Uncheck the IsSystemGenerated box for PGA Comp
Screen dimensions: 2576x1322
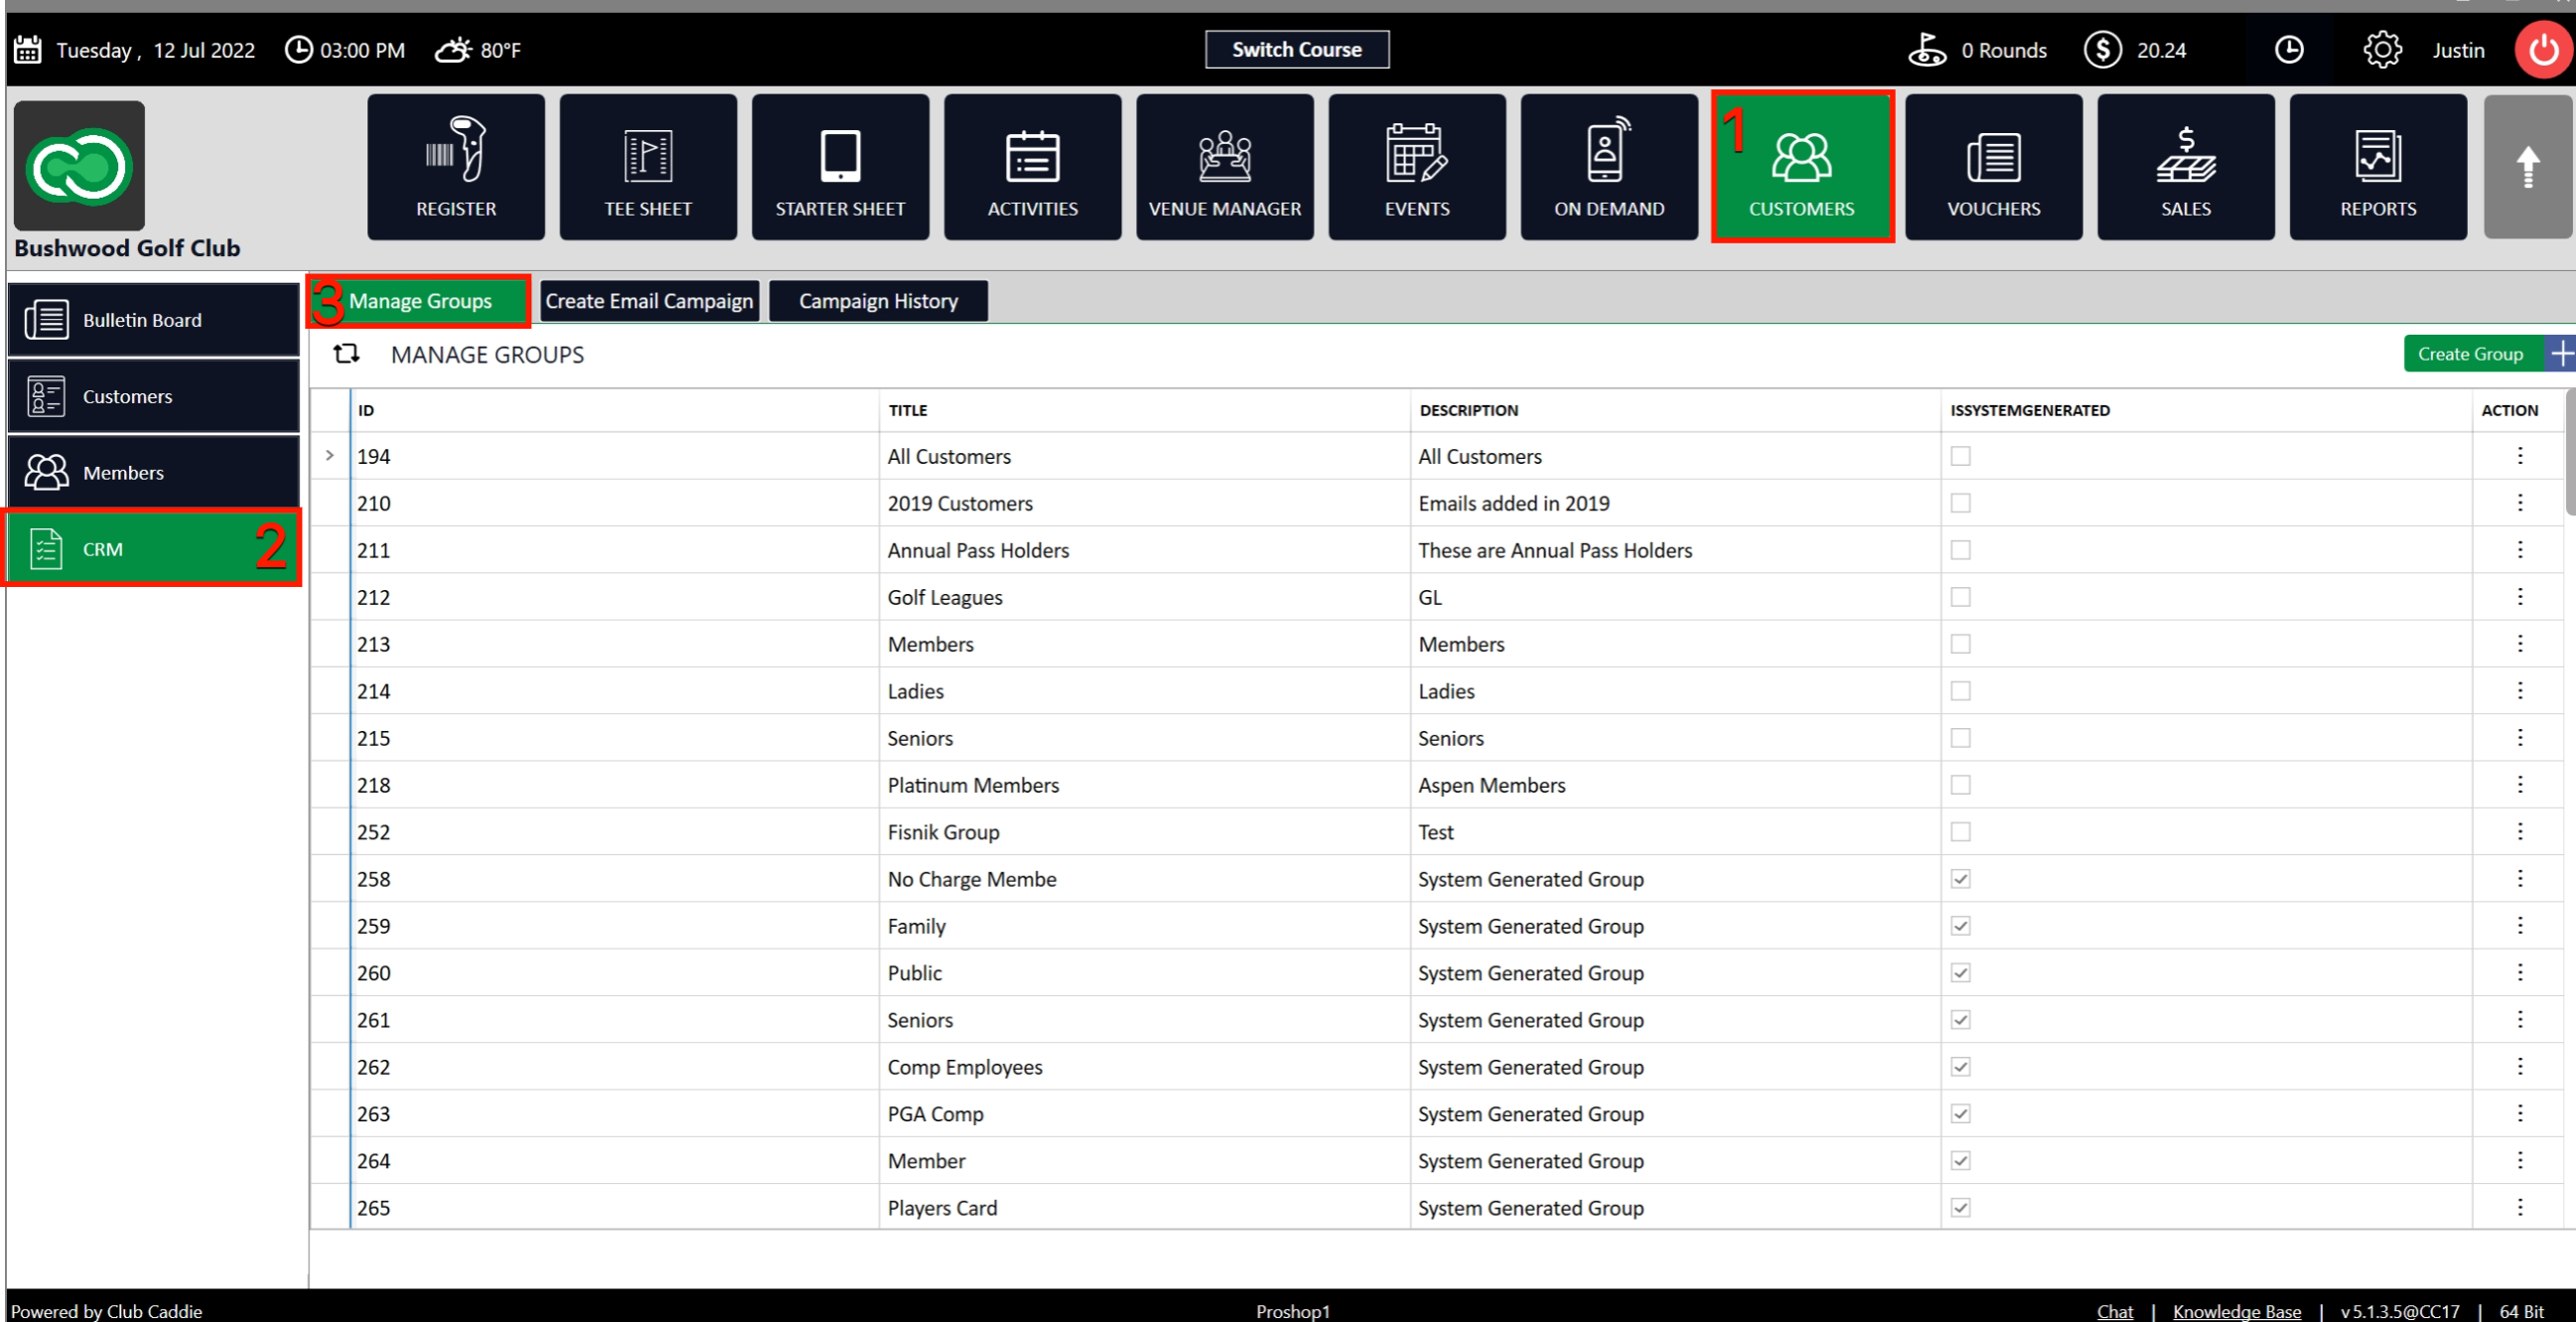click(x=1960, y=1114)
